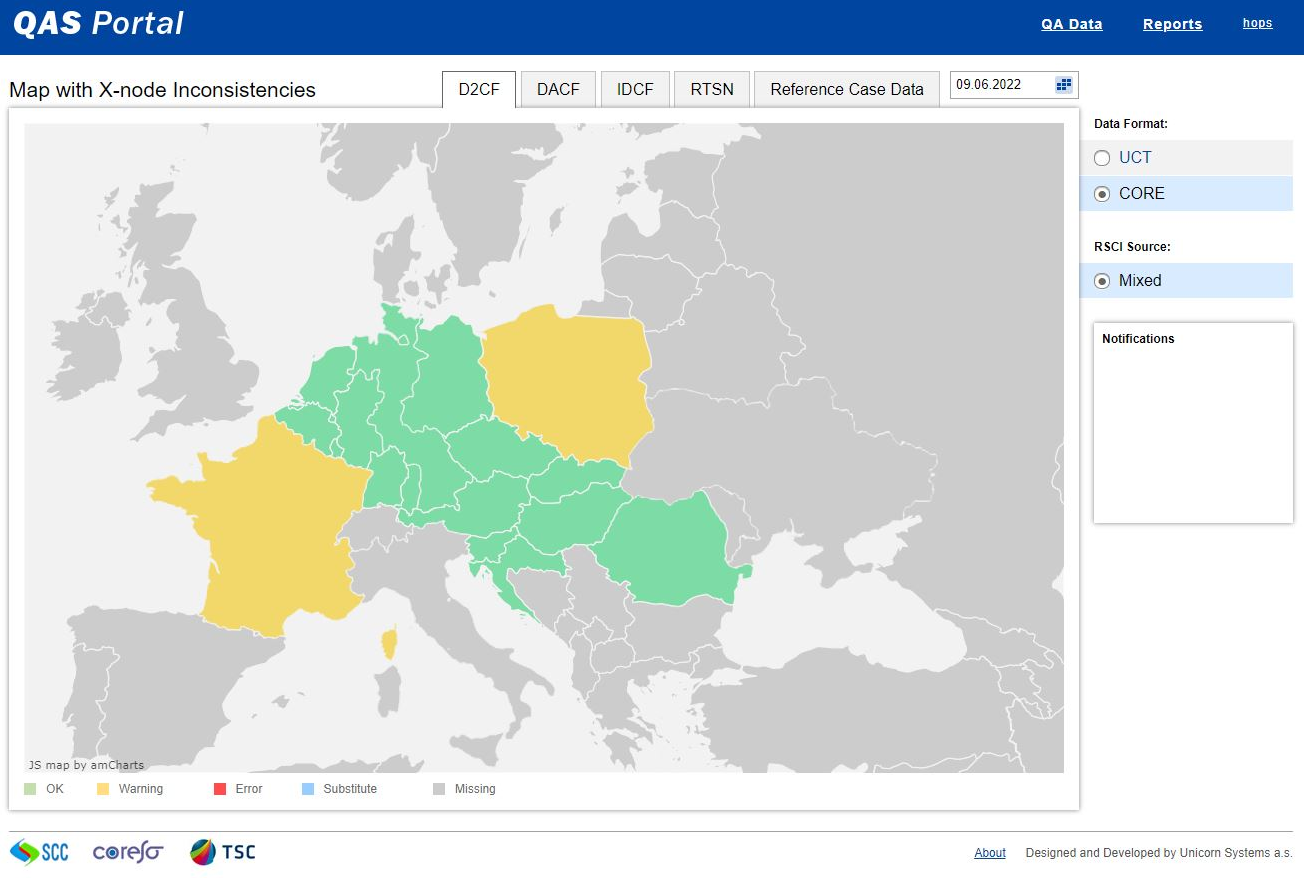Click the red Error legend swatch
Screen dimensions: 1304x878
pos(220,789)
